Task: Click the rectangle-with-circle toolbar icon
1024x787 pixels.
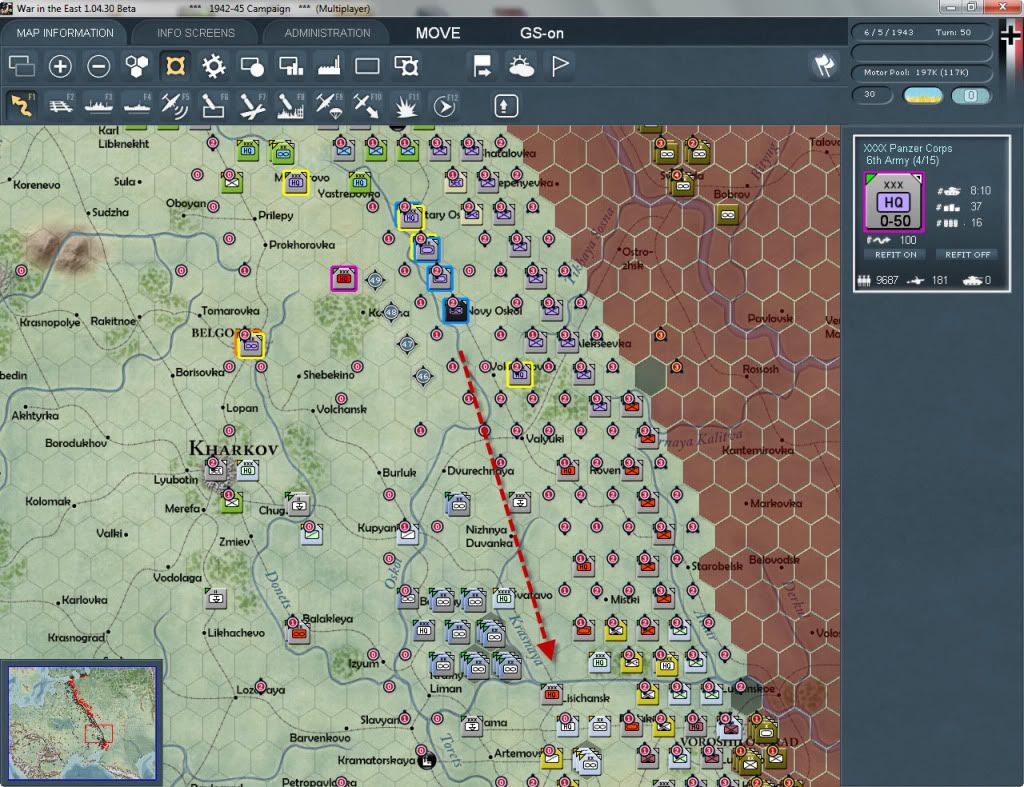Action: pyautogui.click(x=252, y=66)
